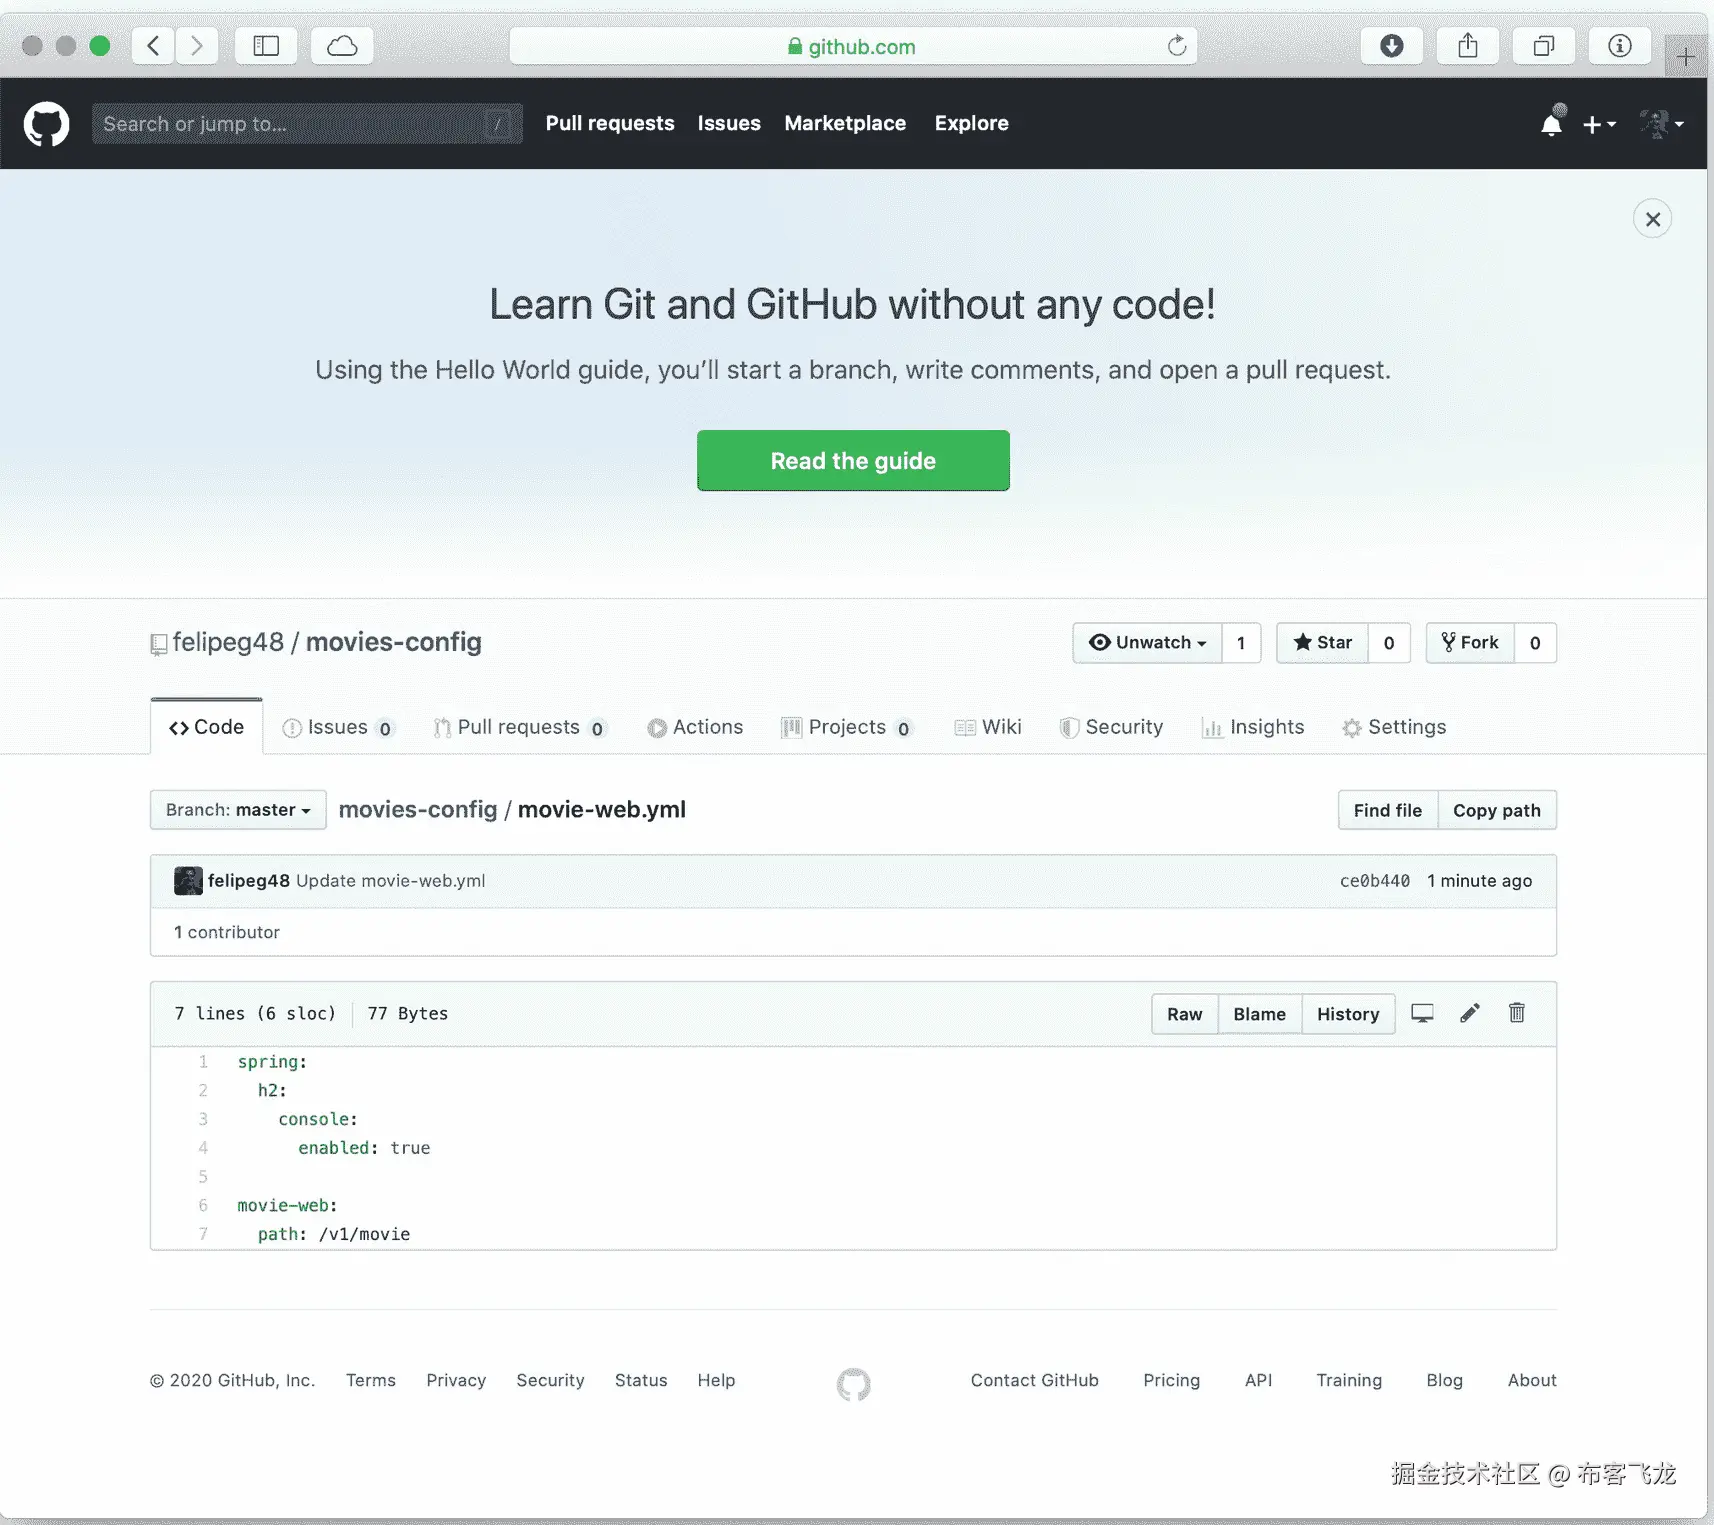Screen dimensions: 1714x1525
Task: Open iCloud tabs cloud icon
Action: coord(342,46)
